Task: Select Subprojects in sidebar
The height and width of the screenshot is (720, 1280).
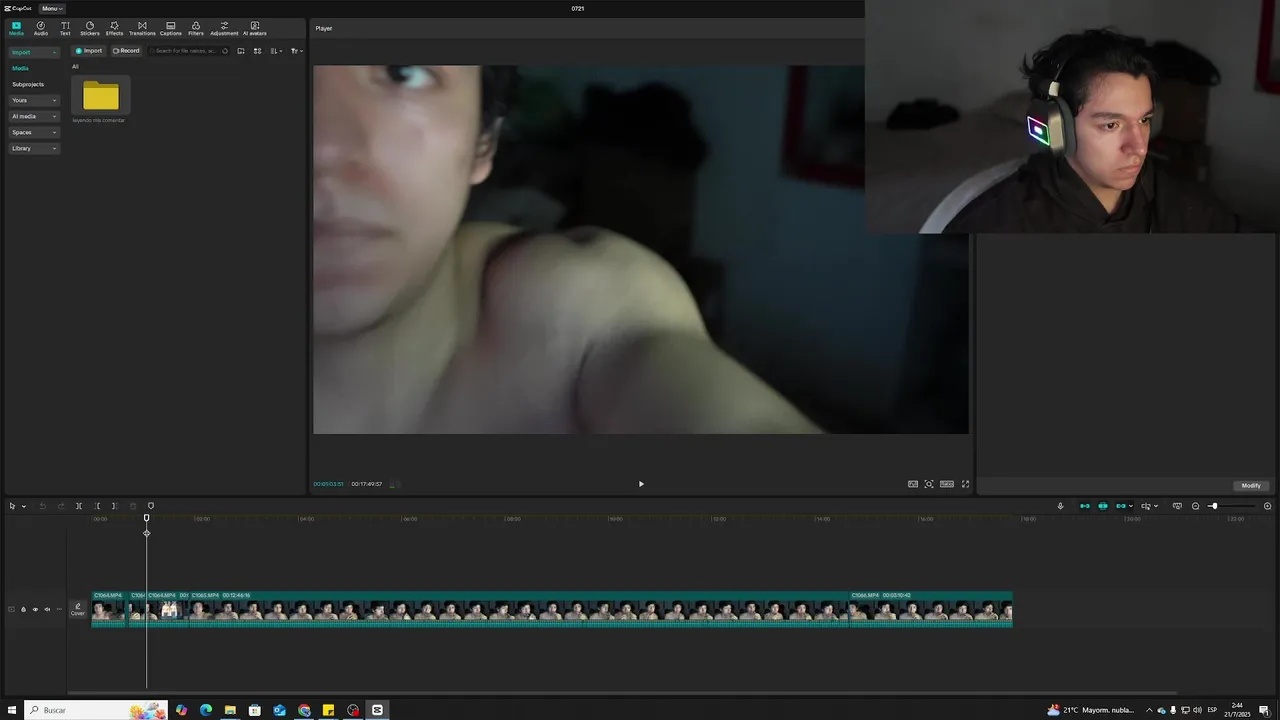Action: click(28, 84)
